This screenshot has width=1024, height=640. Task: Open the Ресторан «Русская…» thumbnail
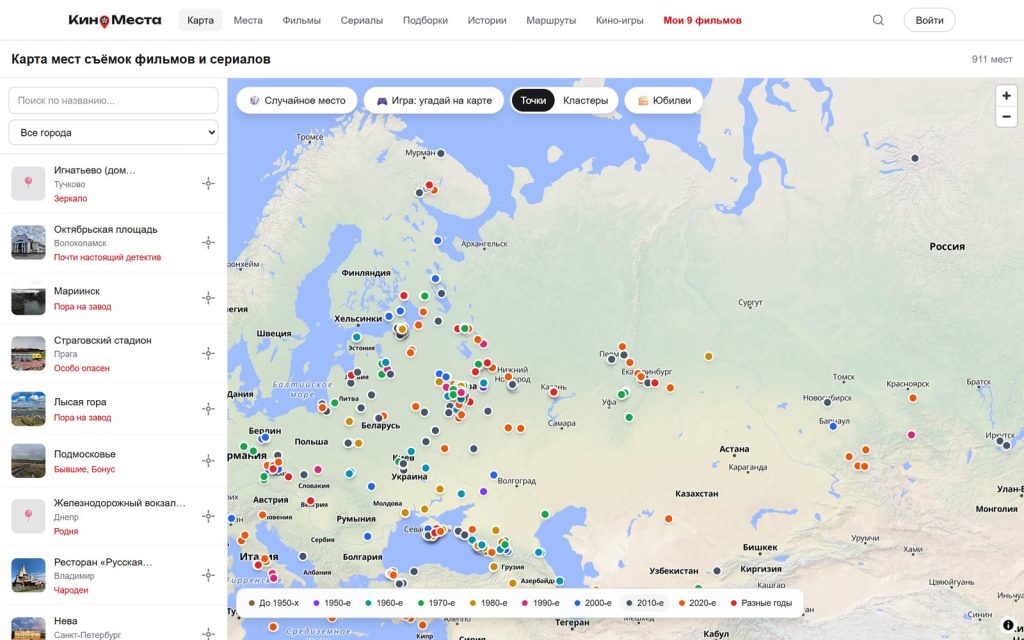[28, 575]
